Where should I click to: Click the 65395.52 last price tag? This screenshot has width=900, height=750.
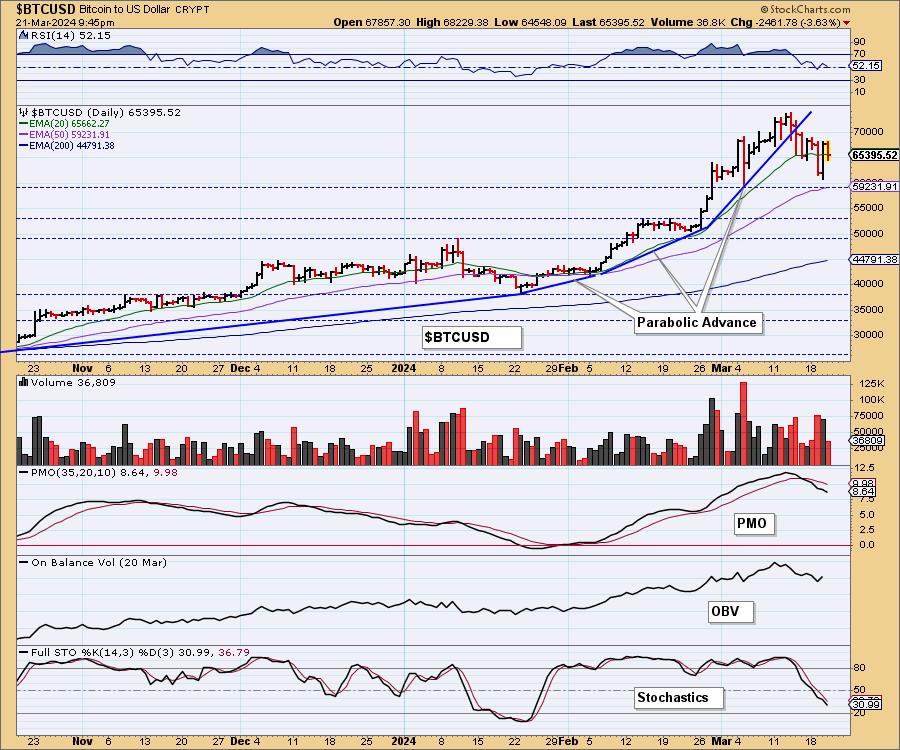tap(875, 156)
